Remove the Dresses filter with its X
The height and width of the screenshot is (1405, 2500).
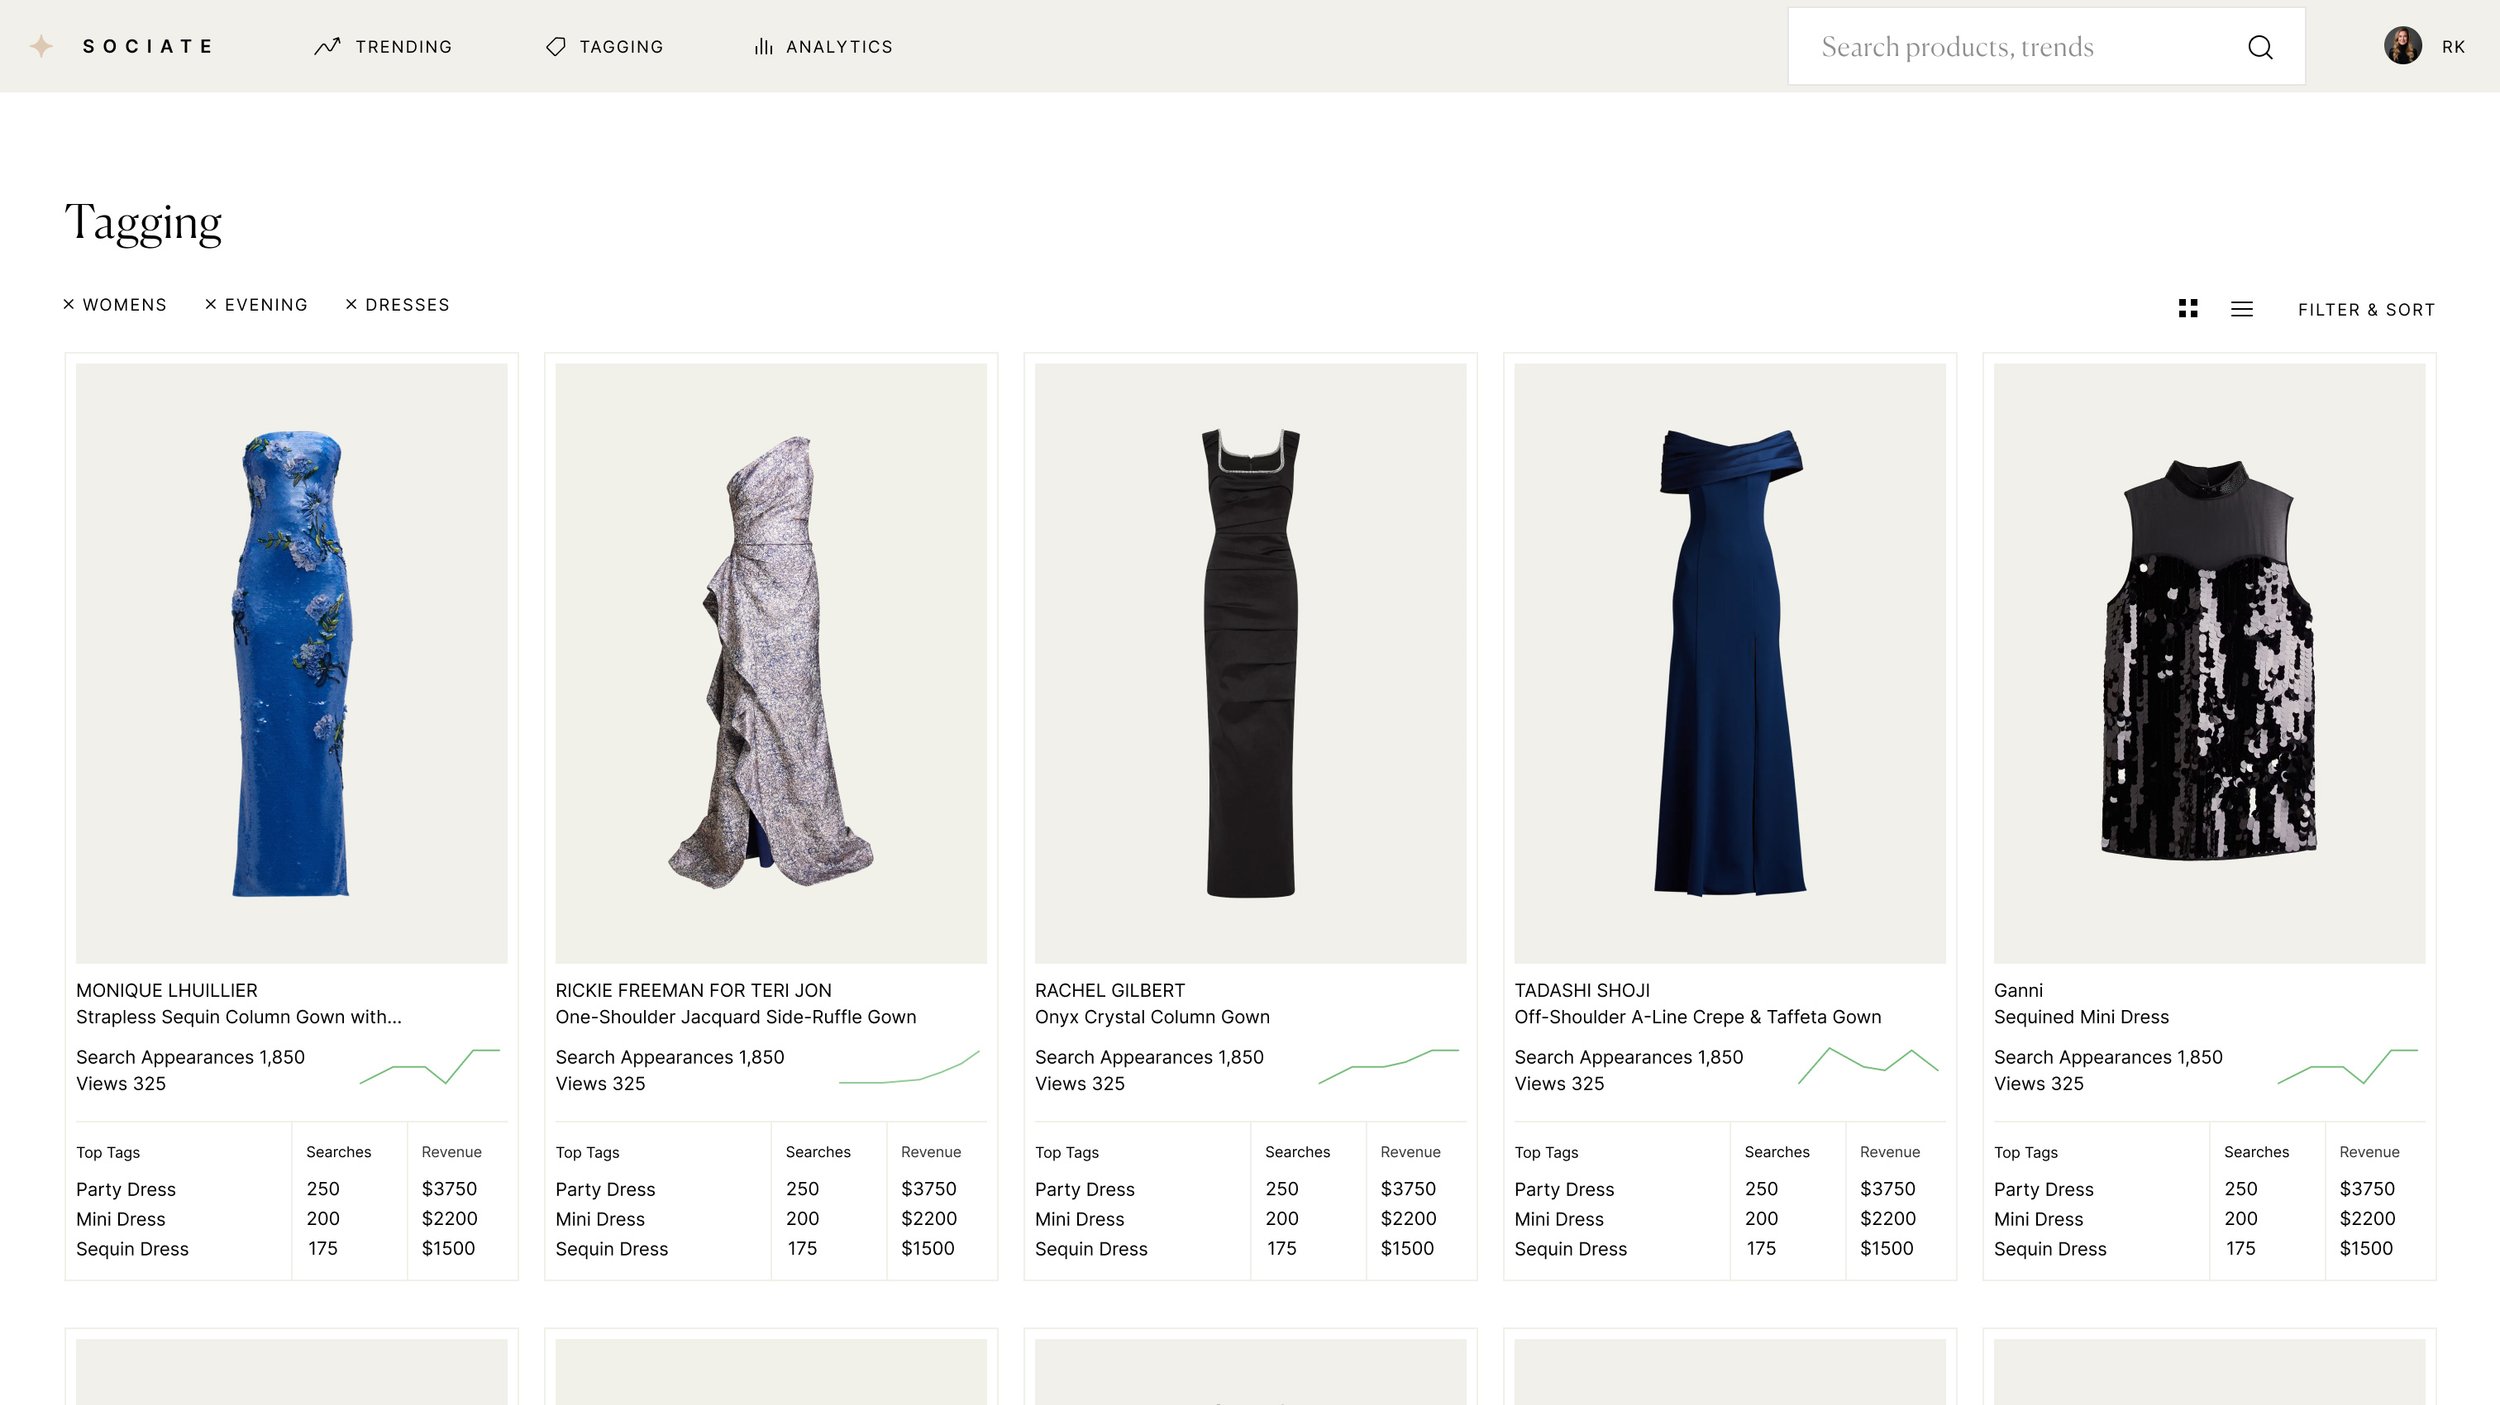click(351, 304)
